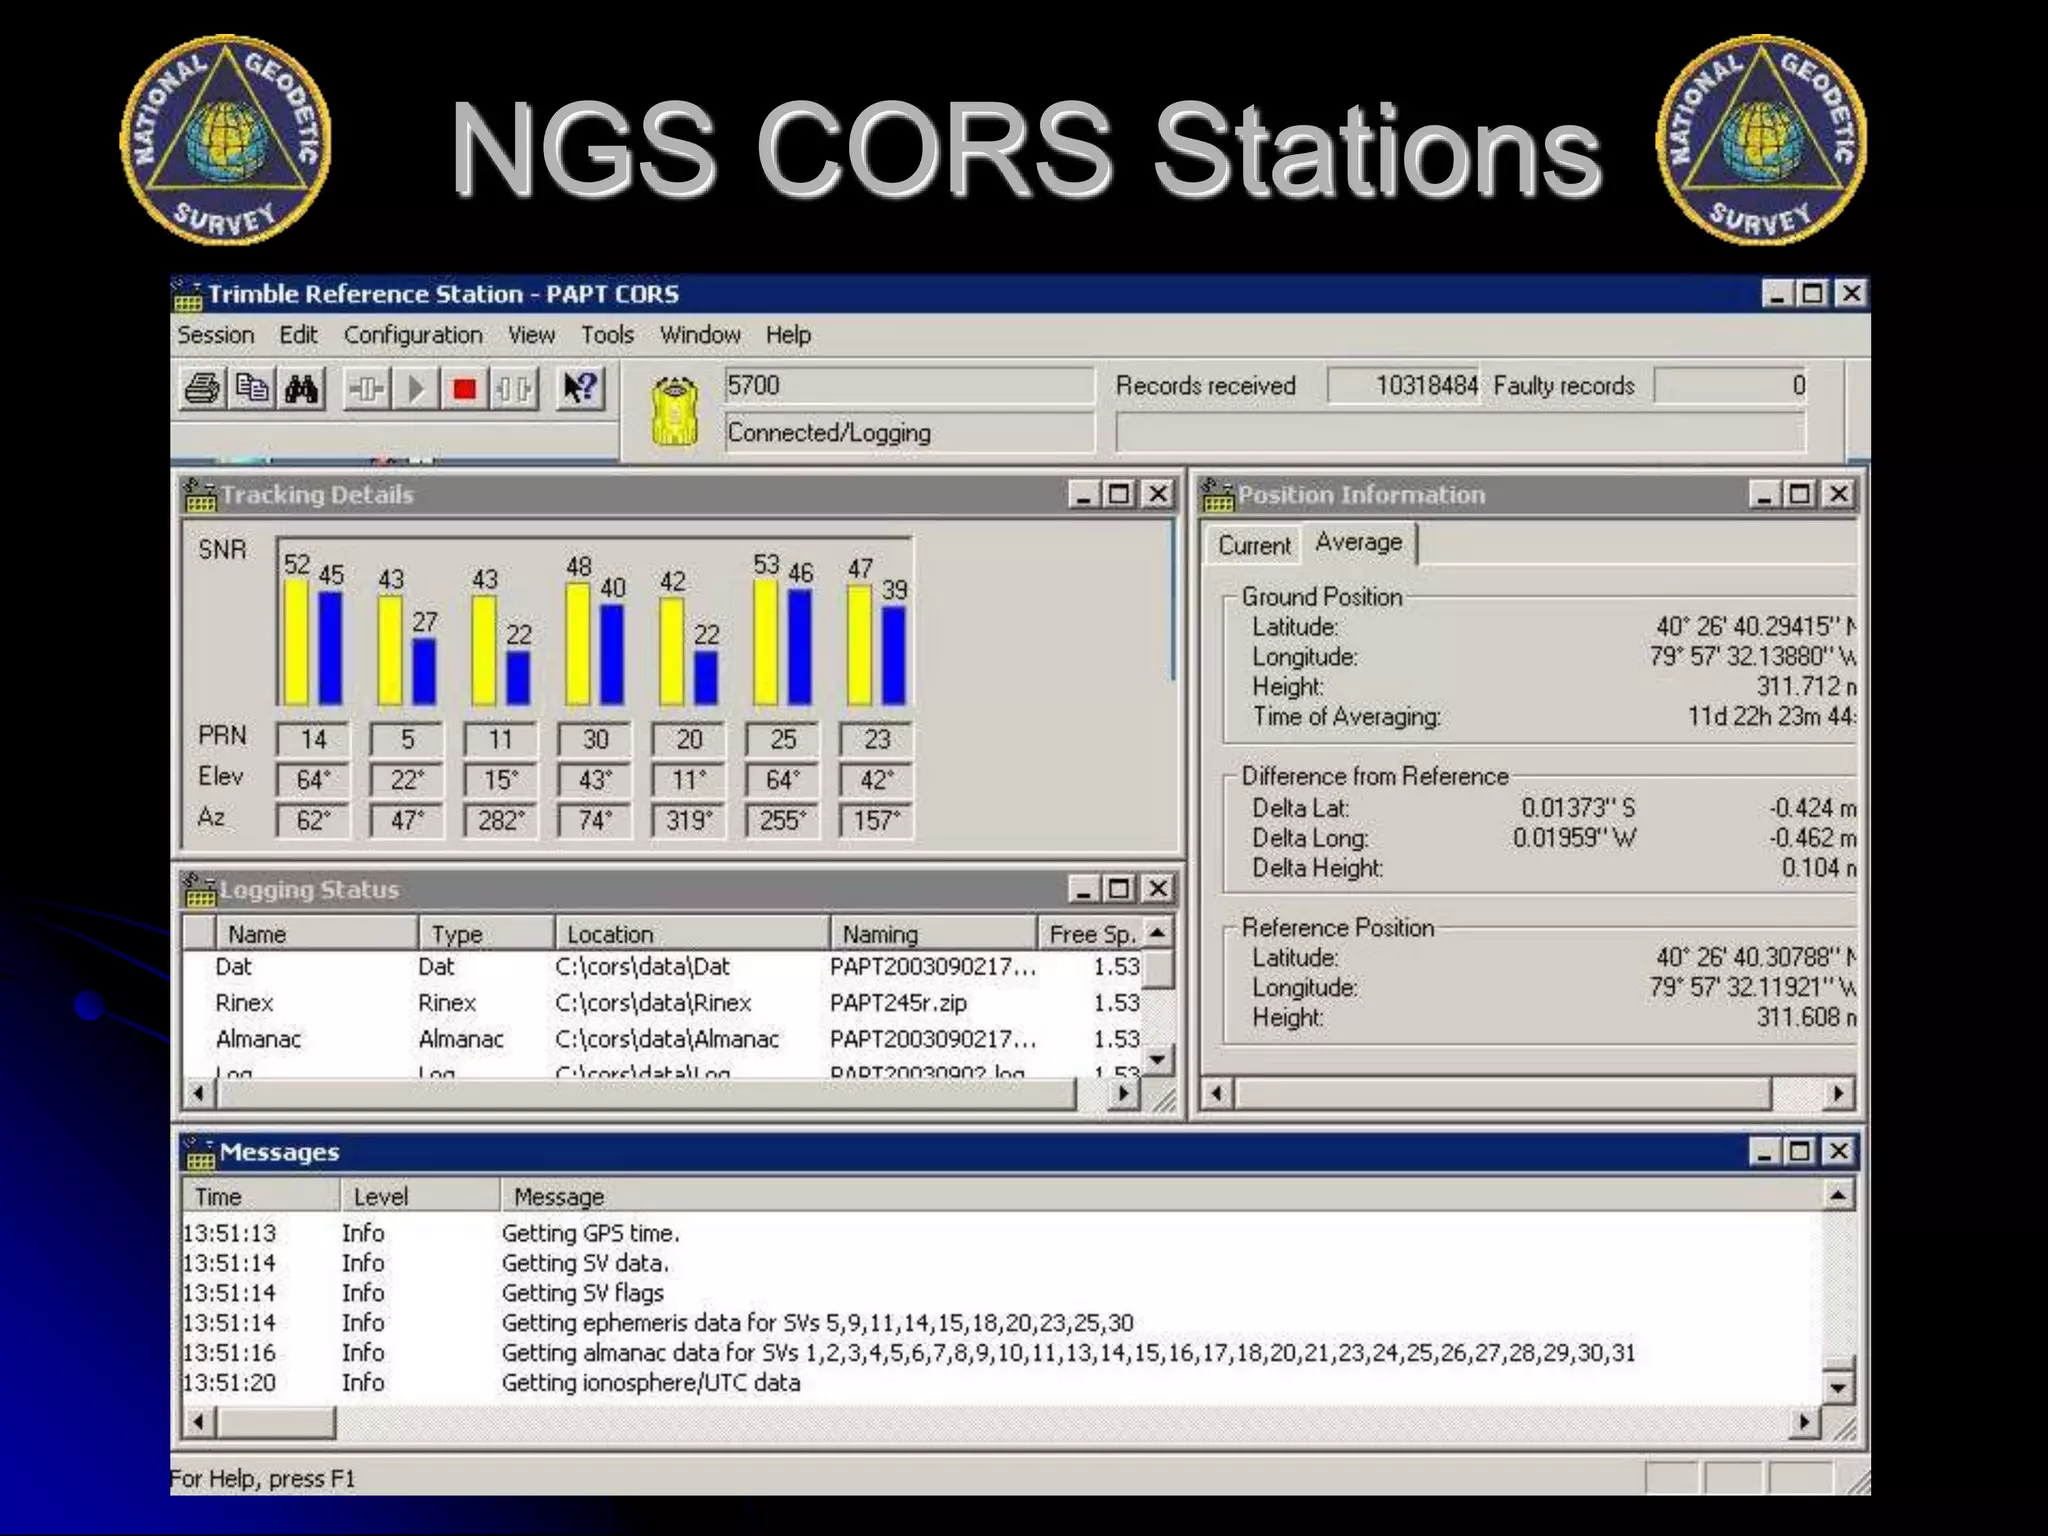Select the Dat row in Logging Status
Viewport: 2048px width, 1536px height.
pos(663,967)
